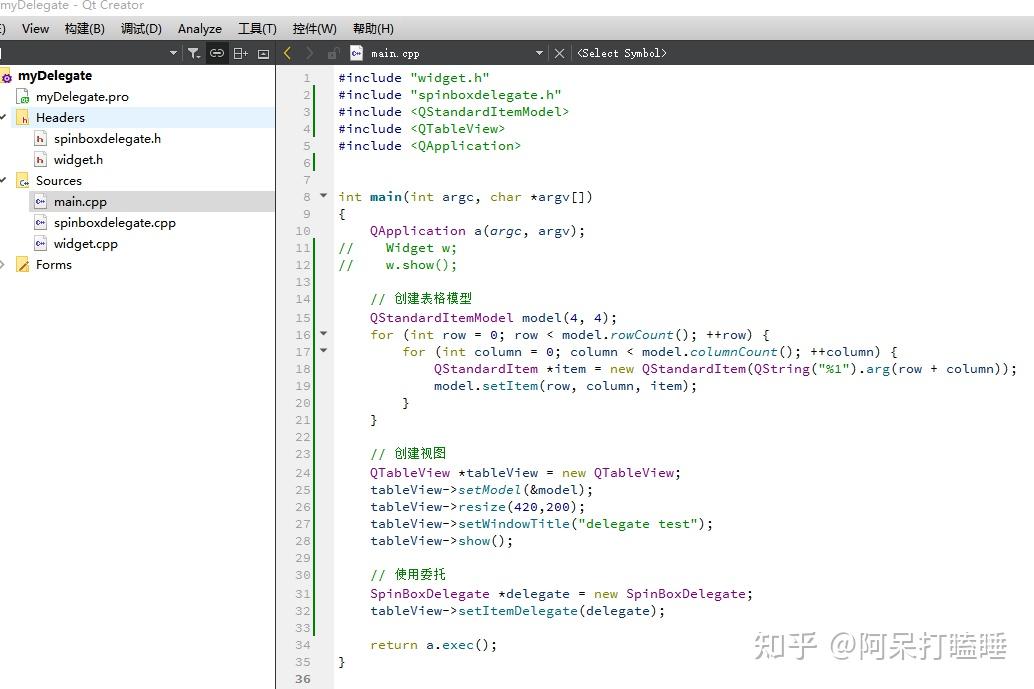
Task: Collapse the Headers folder arrow
Action: 3,117
